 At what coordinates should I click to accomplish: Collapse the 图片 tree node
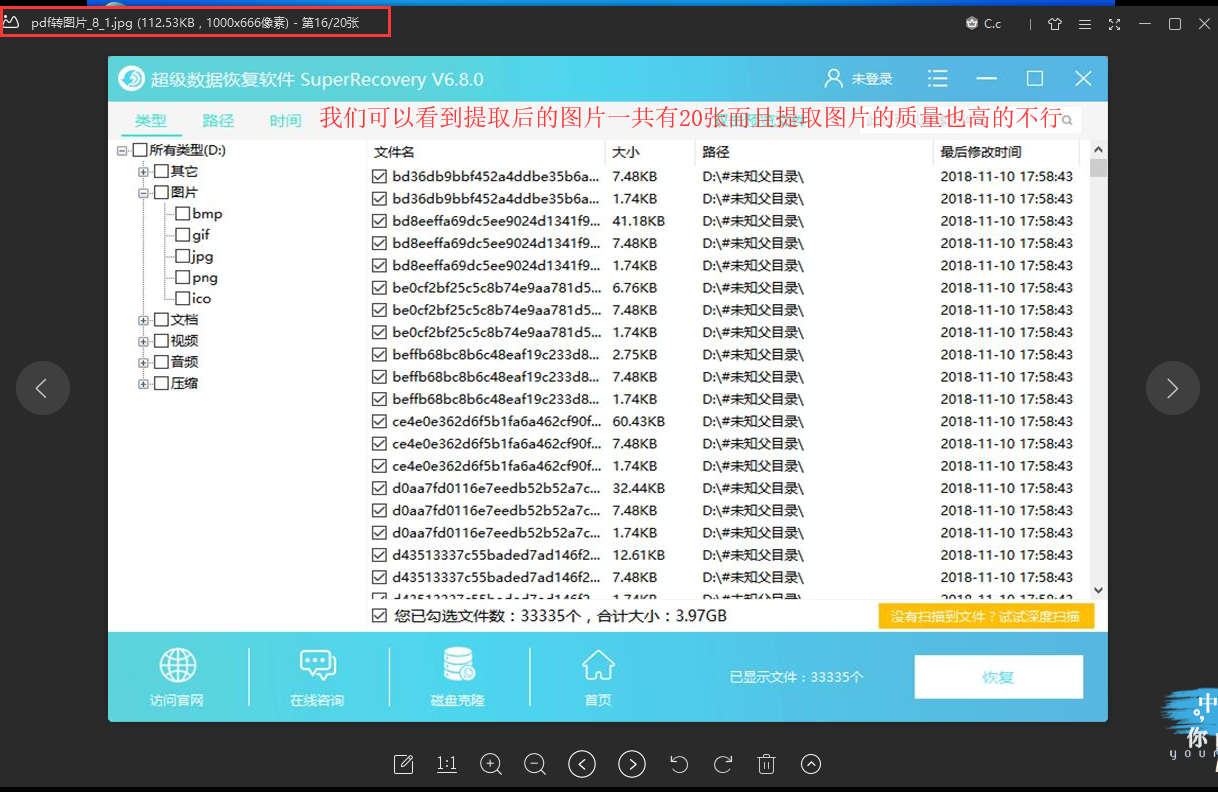144,193
